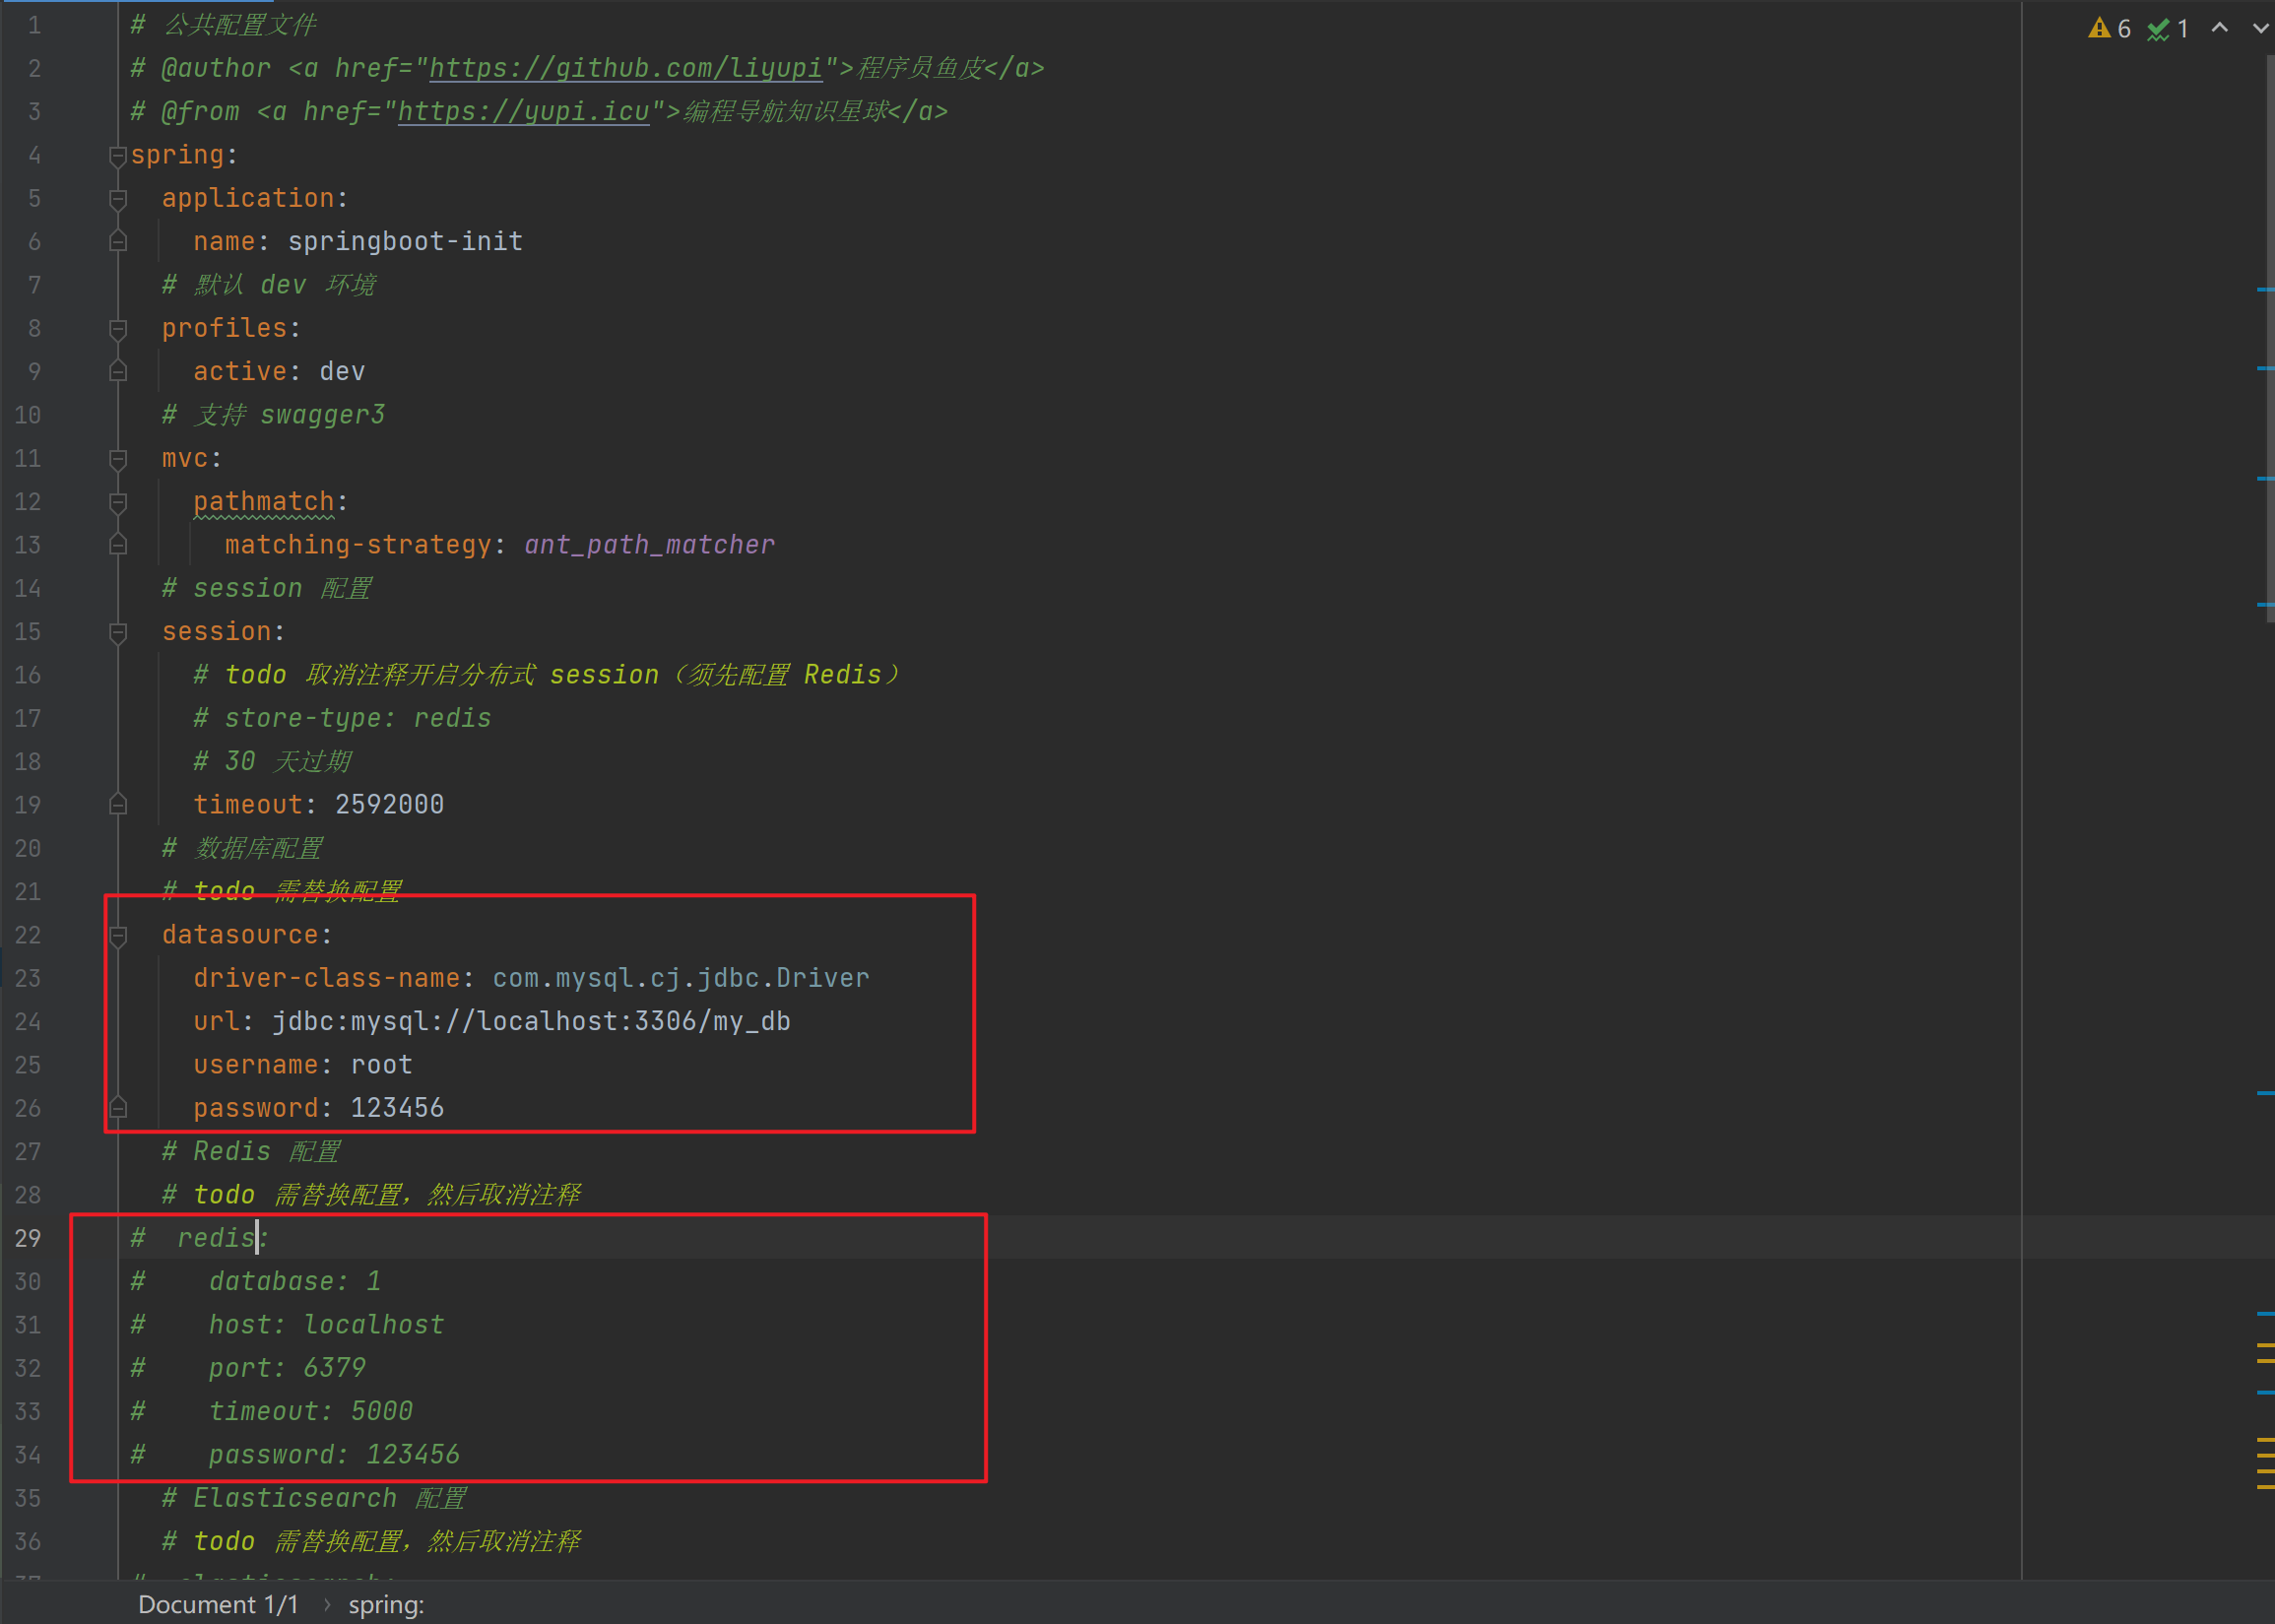This screenshot has height=1624, width=2275.
Task: Collapse the spring block at line 4
Action: [118, 155]
